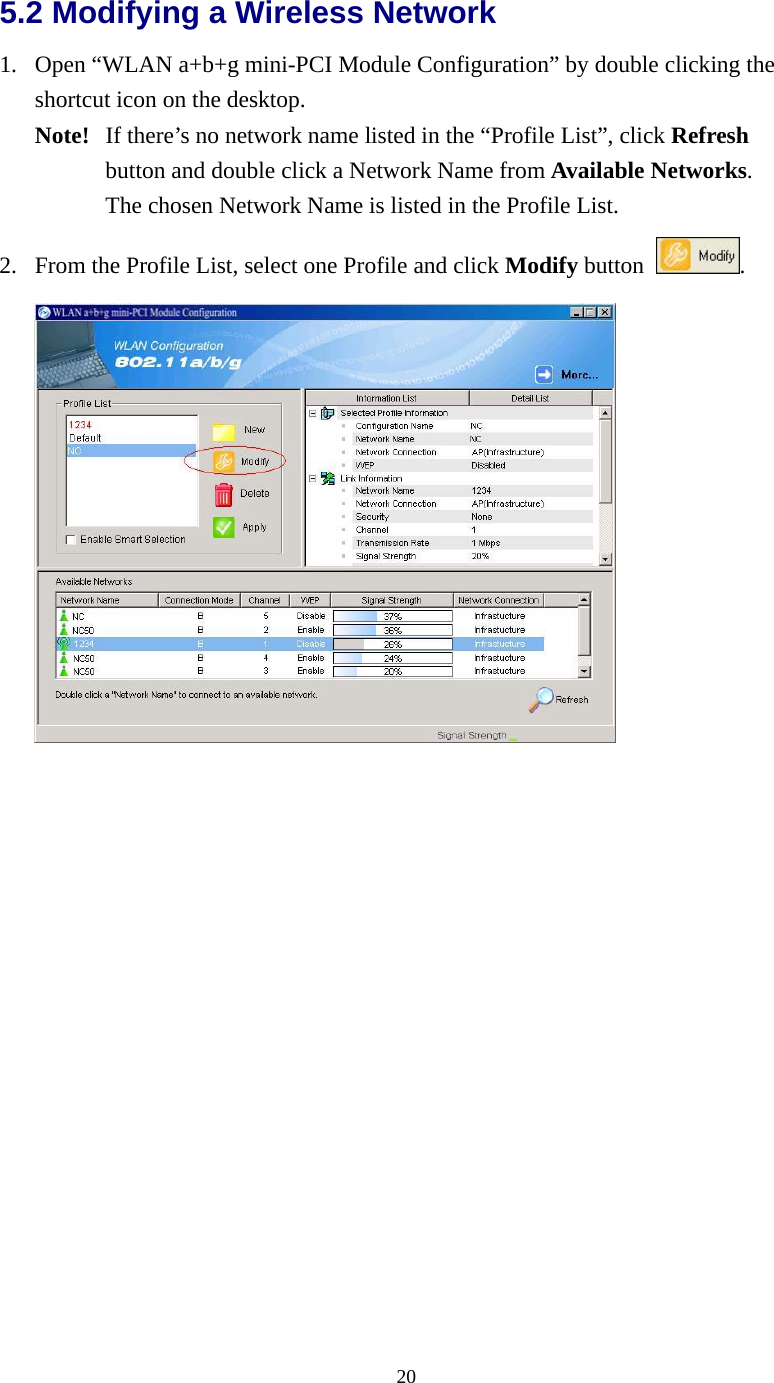Image resolution: width=774 pixels, height=1383 pixels.
Task: Click the antenna icon of NC50 channel 2
Action: click(x=63, y=630)
